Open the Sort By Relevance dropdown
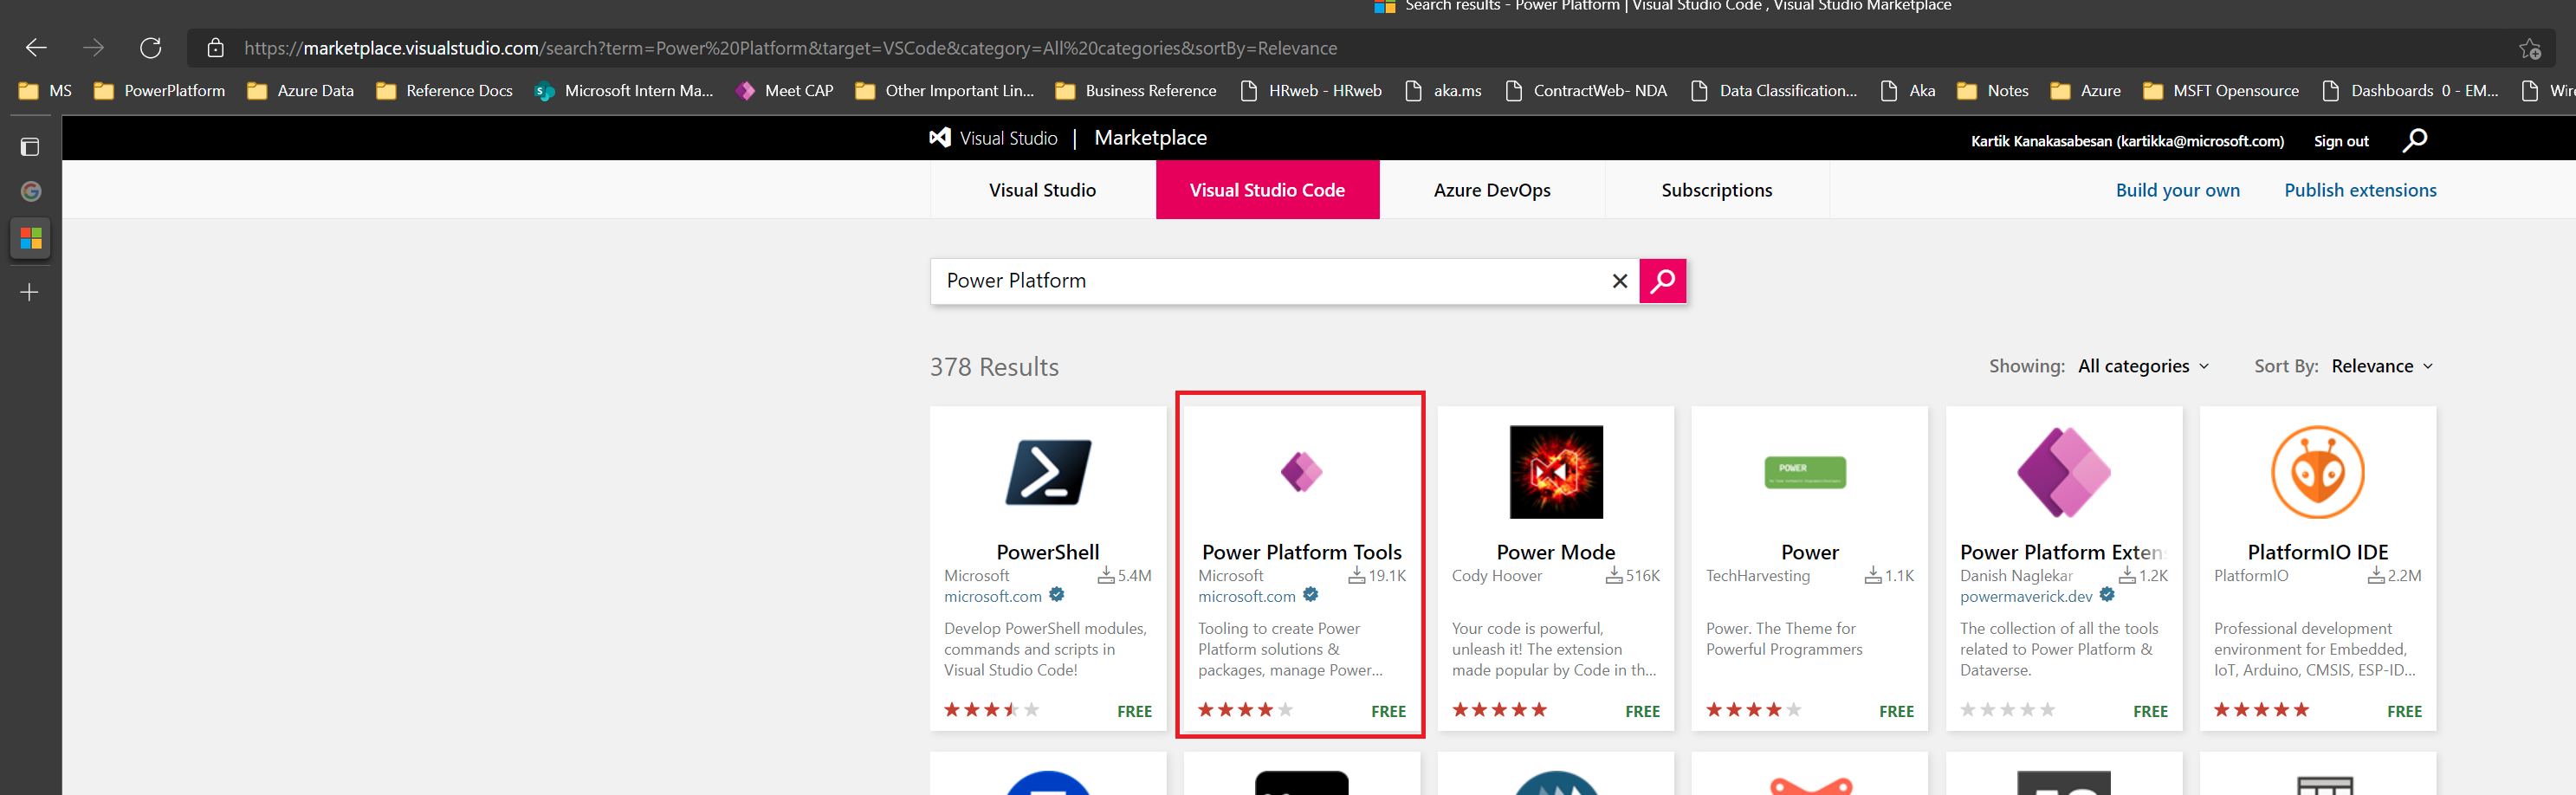Viewport: 2576px width, 795px height. (x=2381, y=366)
